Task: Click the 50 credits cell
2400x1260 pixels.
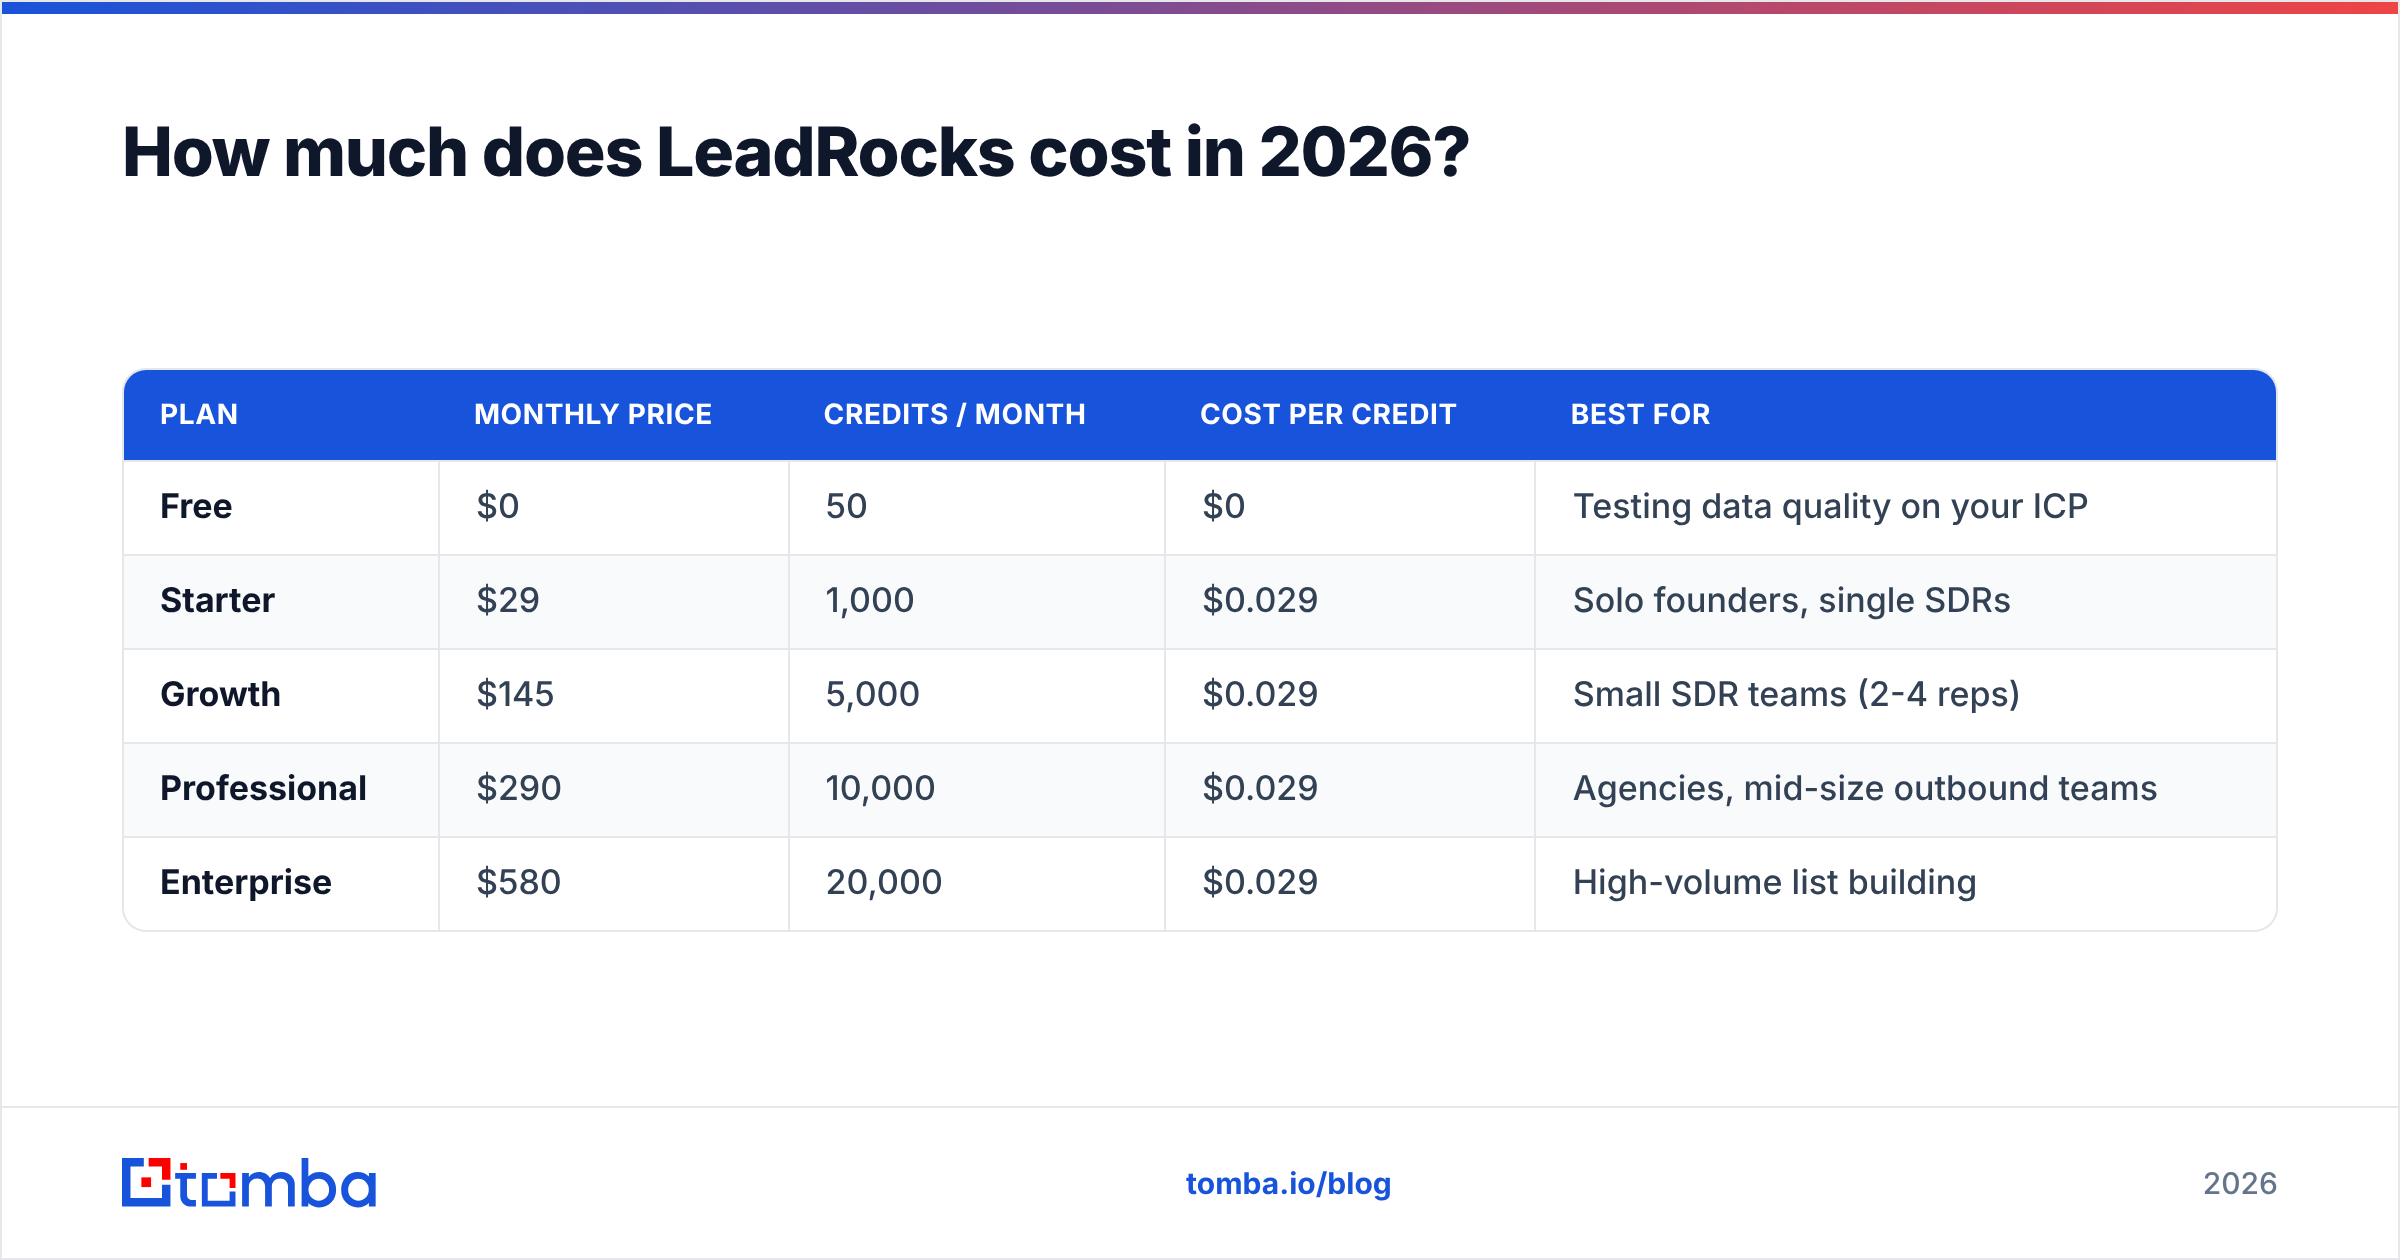Action: (977, 507)
